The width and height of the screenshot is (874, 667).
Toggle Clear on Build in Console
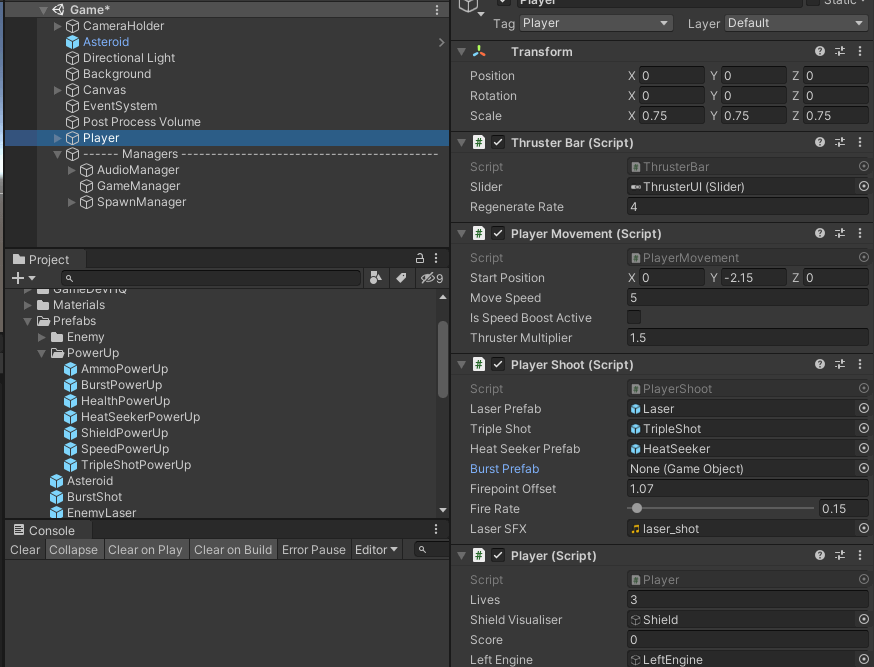click(233, 549)
